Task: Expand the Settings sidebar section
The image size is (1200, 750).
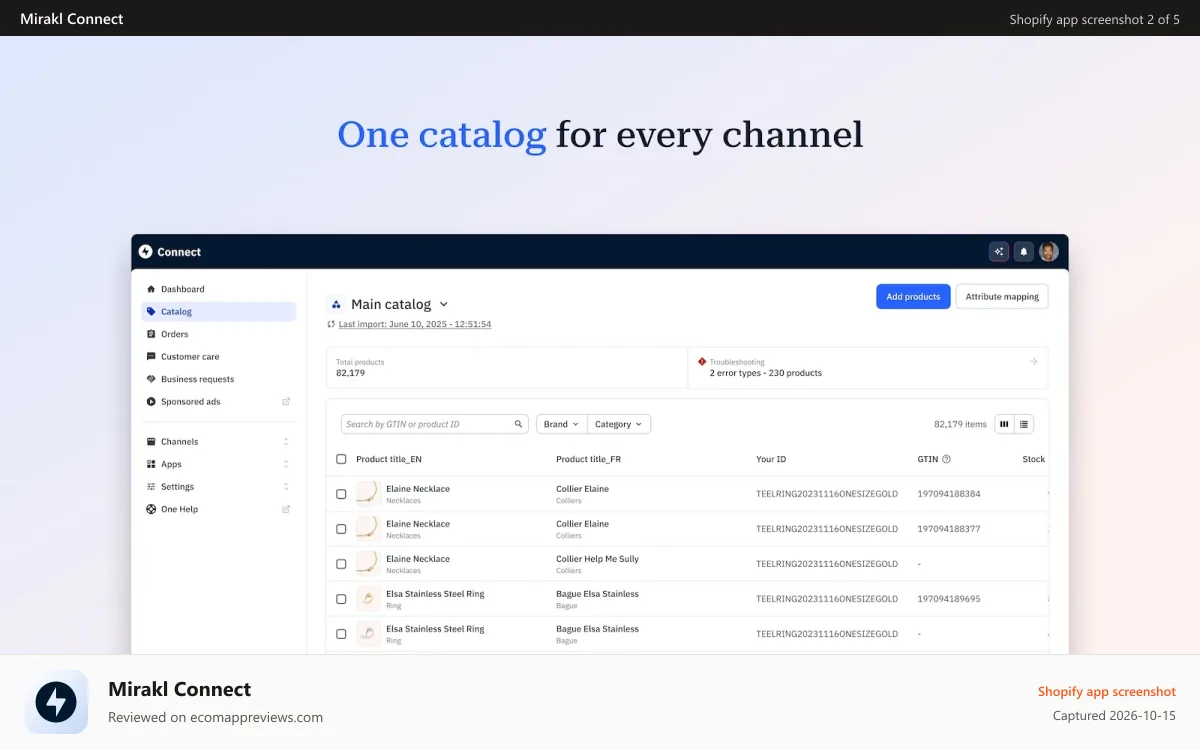Action: tap(286, 487)
